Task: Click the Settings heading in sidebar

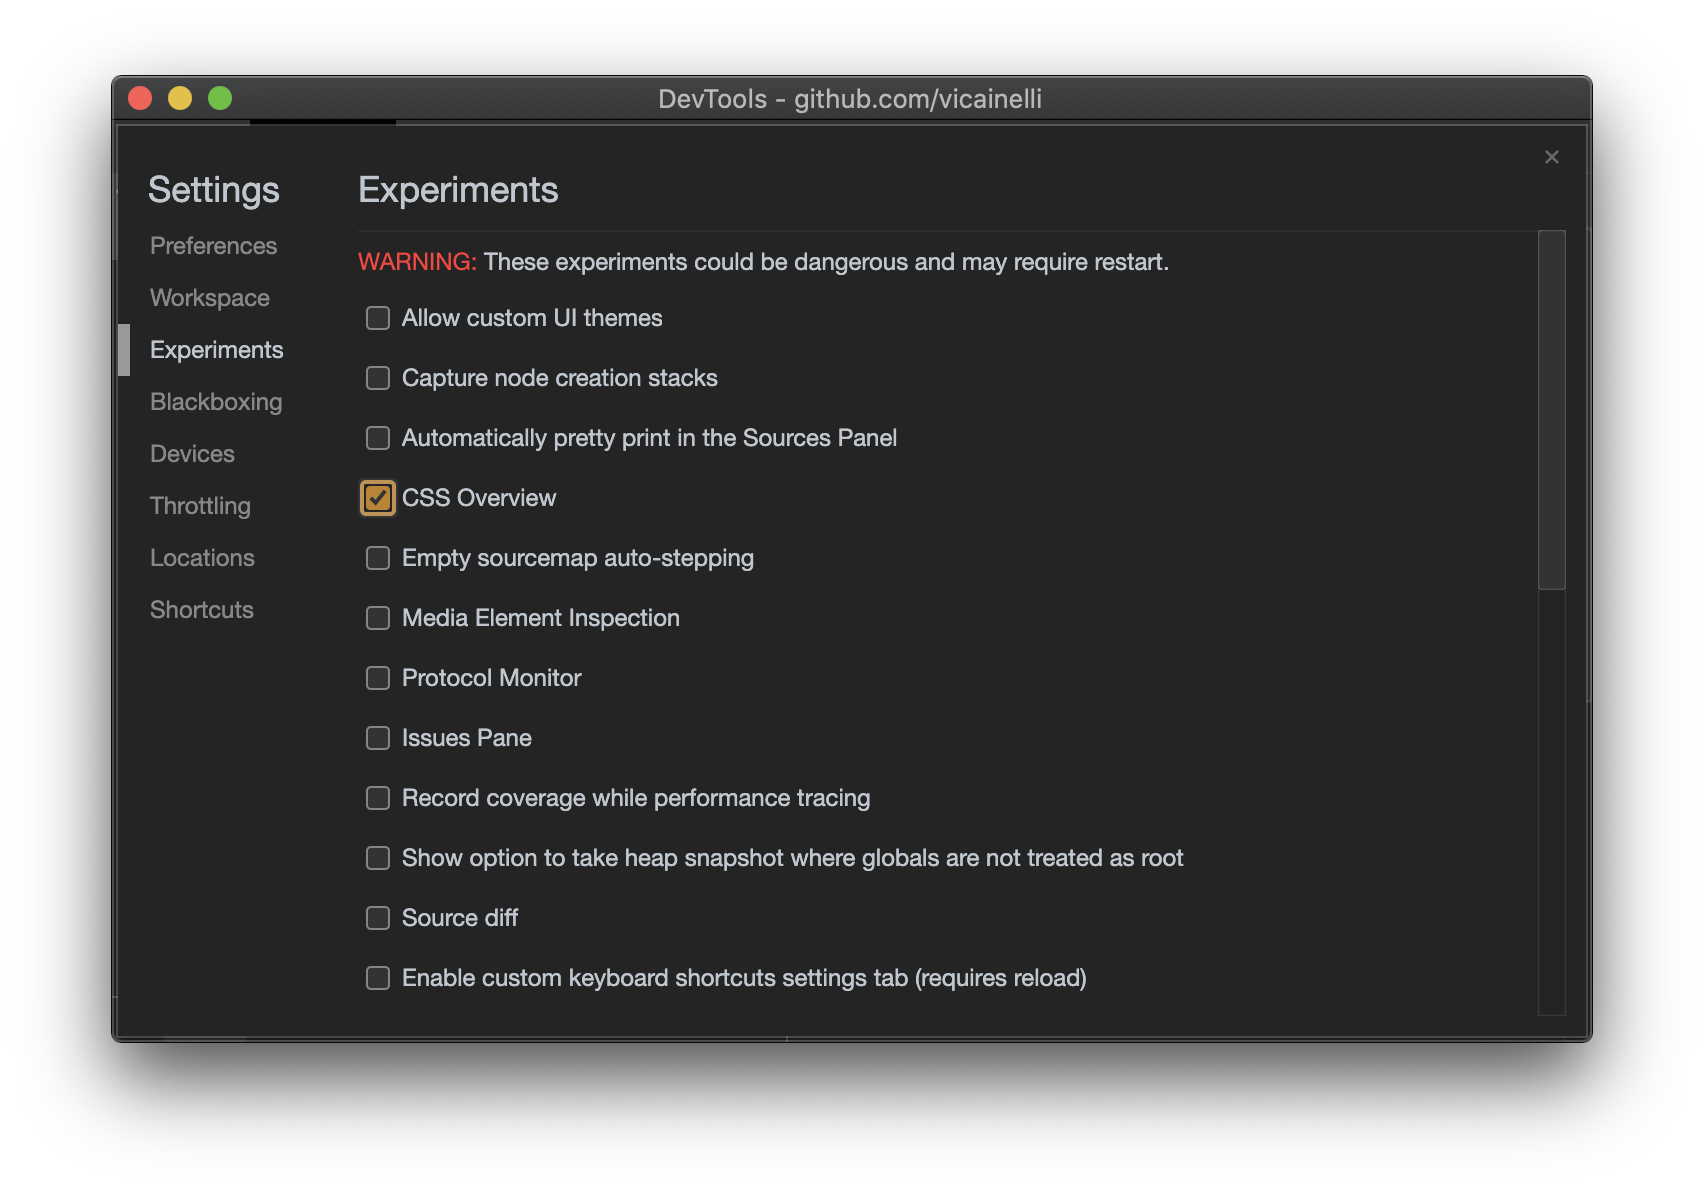Action: (214, 190)
